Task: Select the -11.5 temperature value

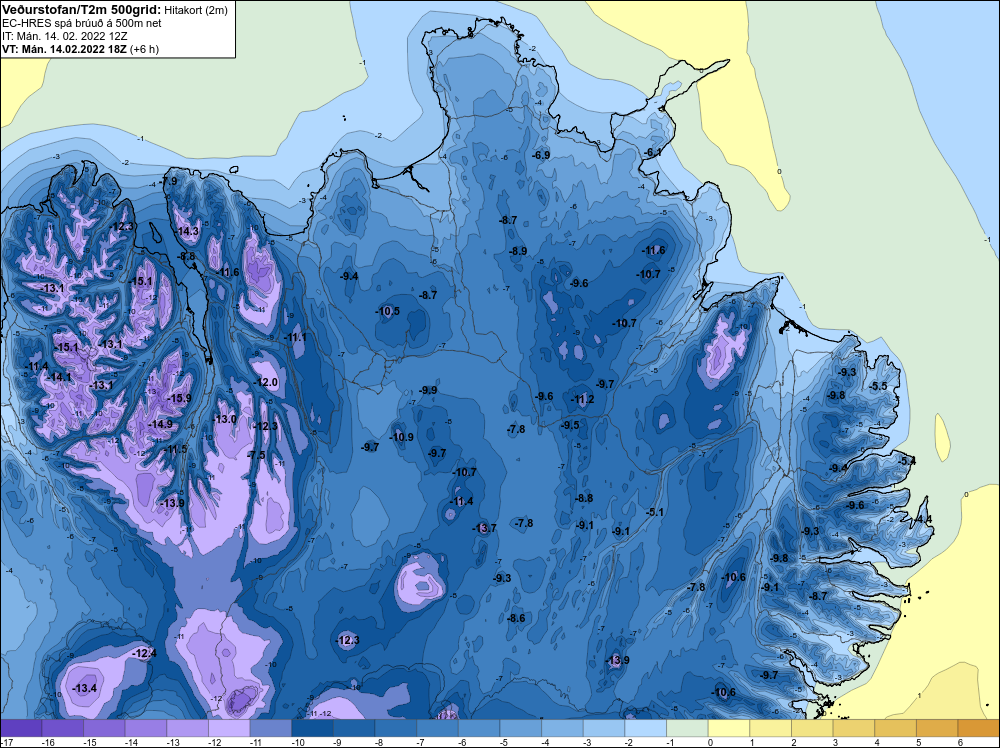Action: [177, 450]
